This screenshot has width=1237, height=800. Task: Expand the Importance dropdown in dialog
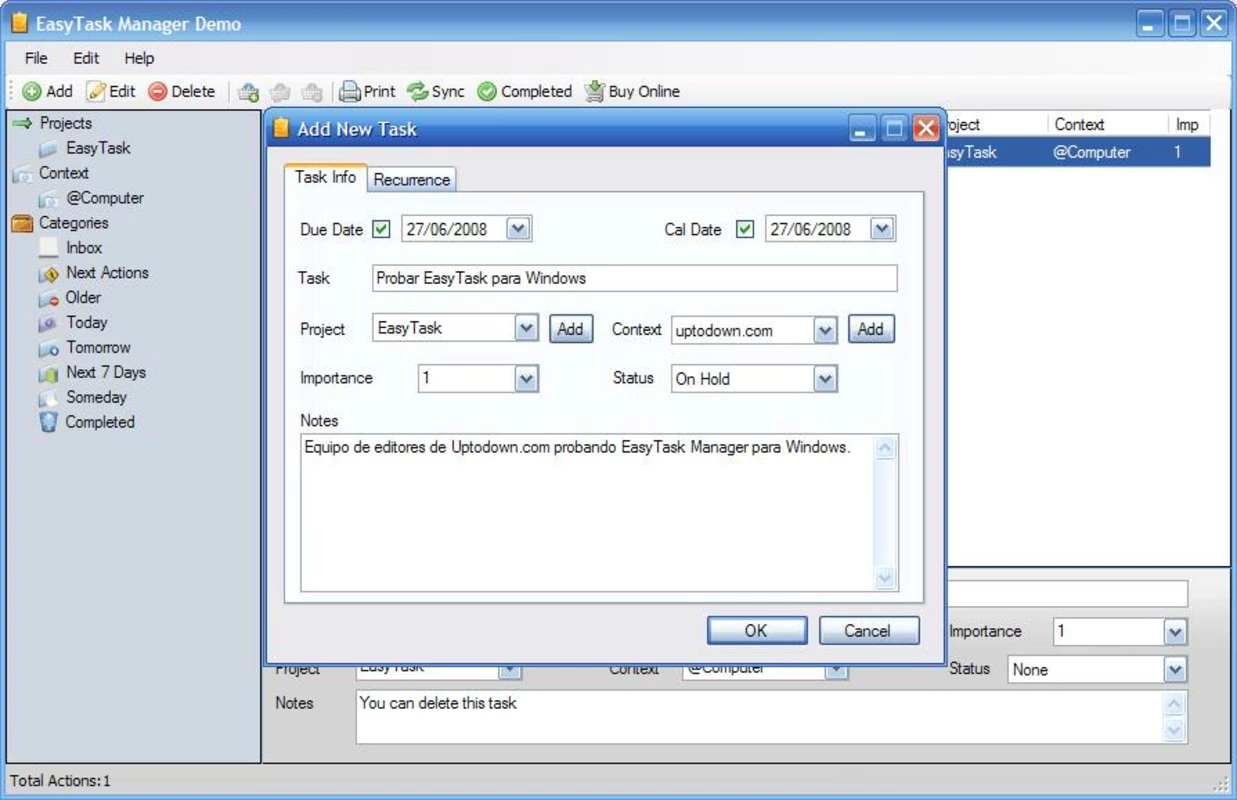click(x=527, y=379)
